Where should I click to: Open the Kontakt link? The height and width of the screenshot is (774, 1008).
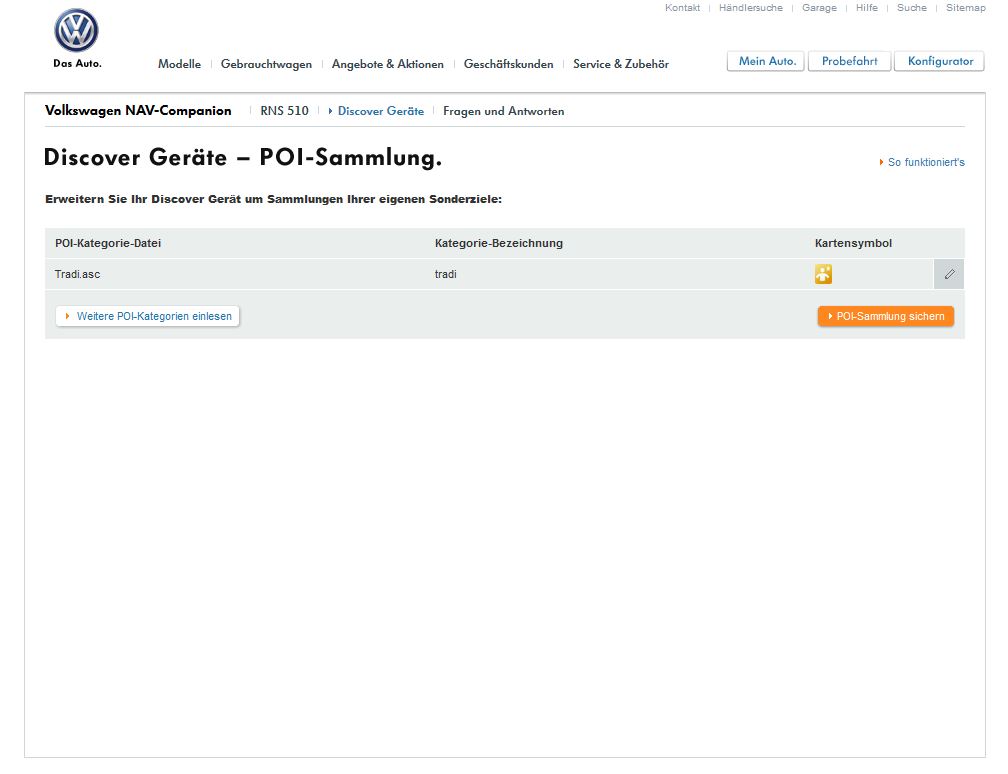pos(682,8)
